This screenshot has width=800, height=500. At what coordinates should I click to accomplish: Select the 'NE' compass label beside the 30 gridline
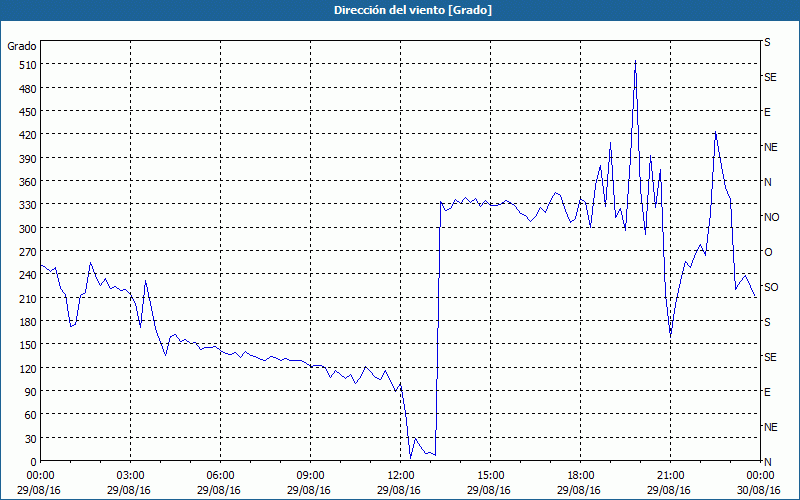coord(771,427)
